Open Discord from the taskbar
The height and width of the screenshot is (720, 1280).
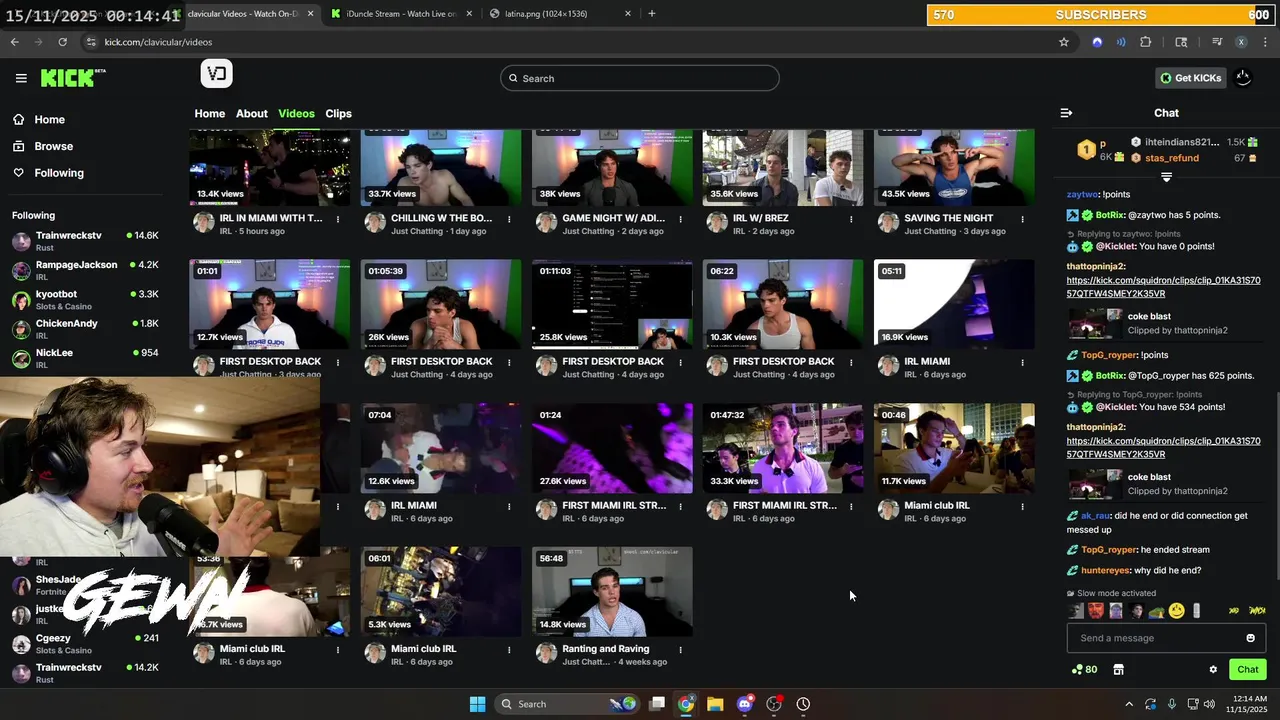click(744, 704)
